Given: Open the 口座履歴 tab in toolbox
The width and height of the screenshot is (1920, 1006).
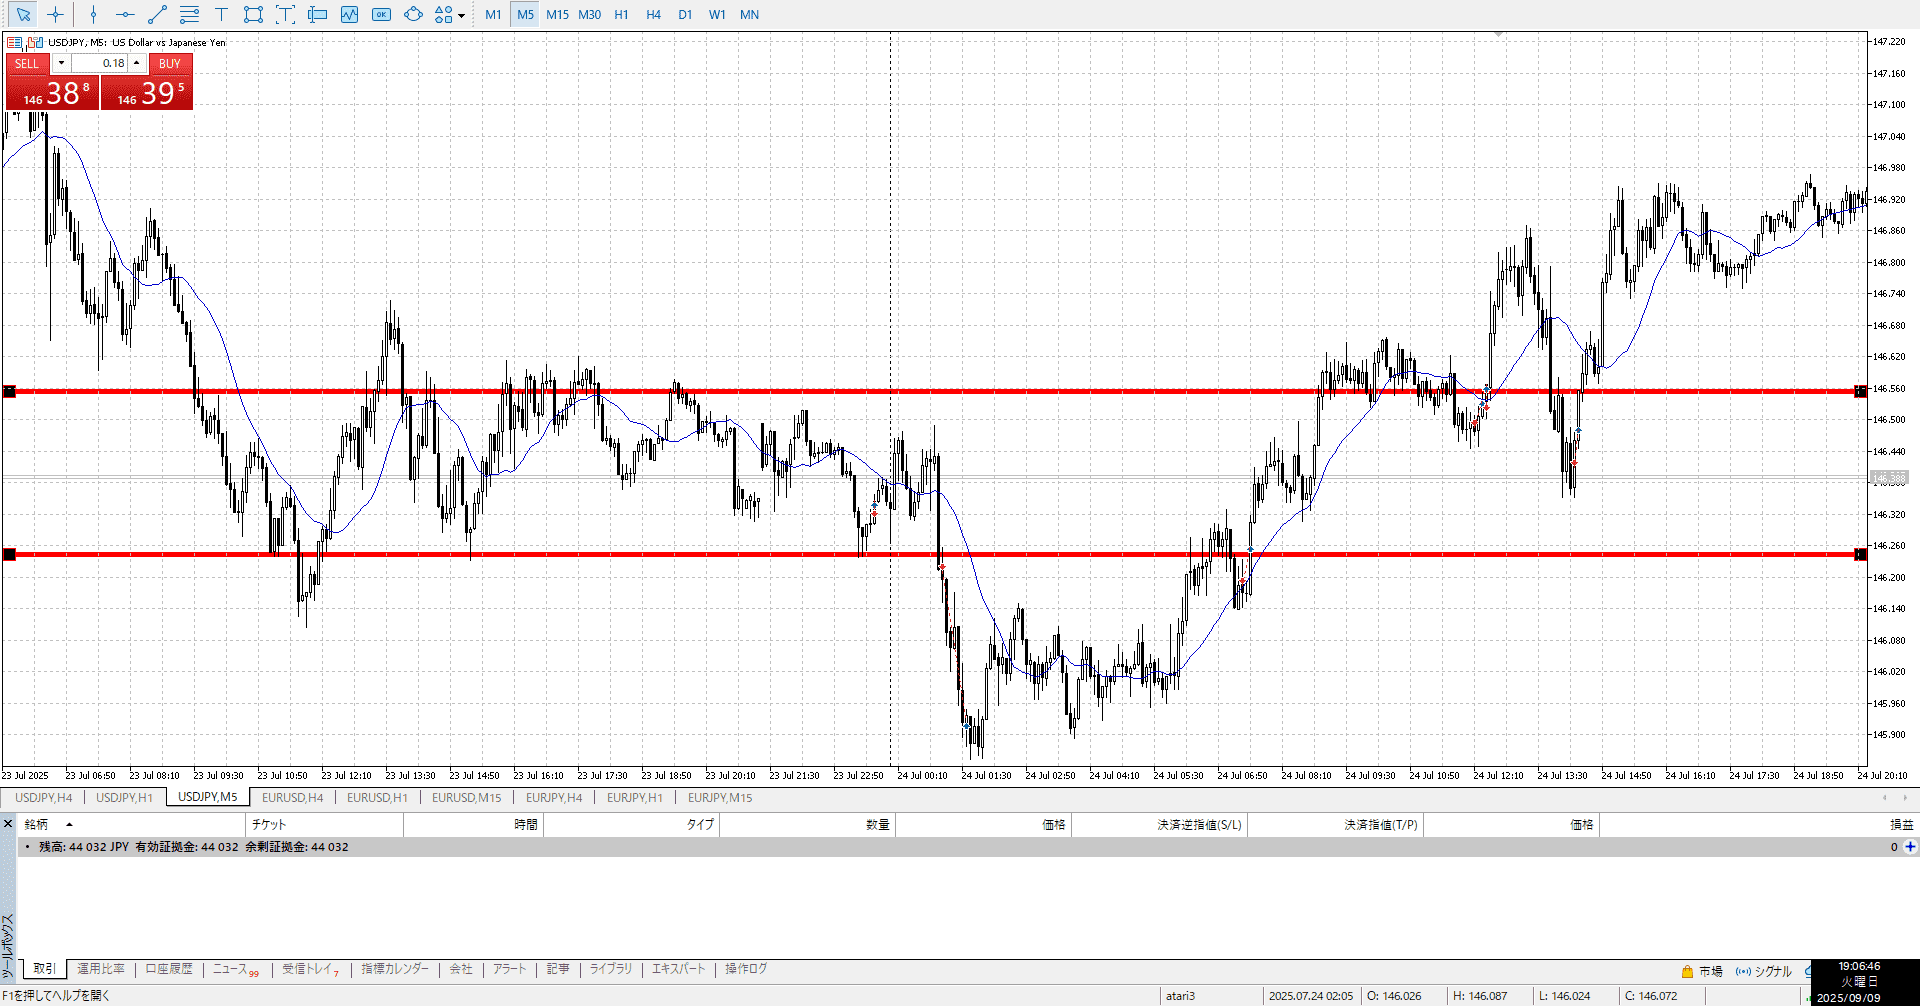Looking at the screenshot, I should pos(169,969).
